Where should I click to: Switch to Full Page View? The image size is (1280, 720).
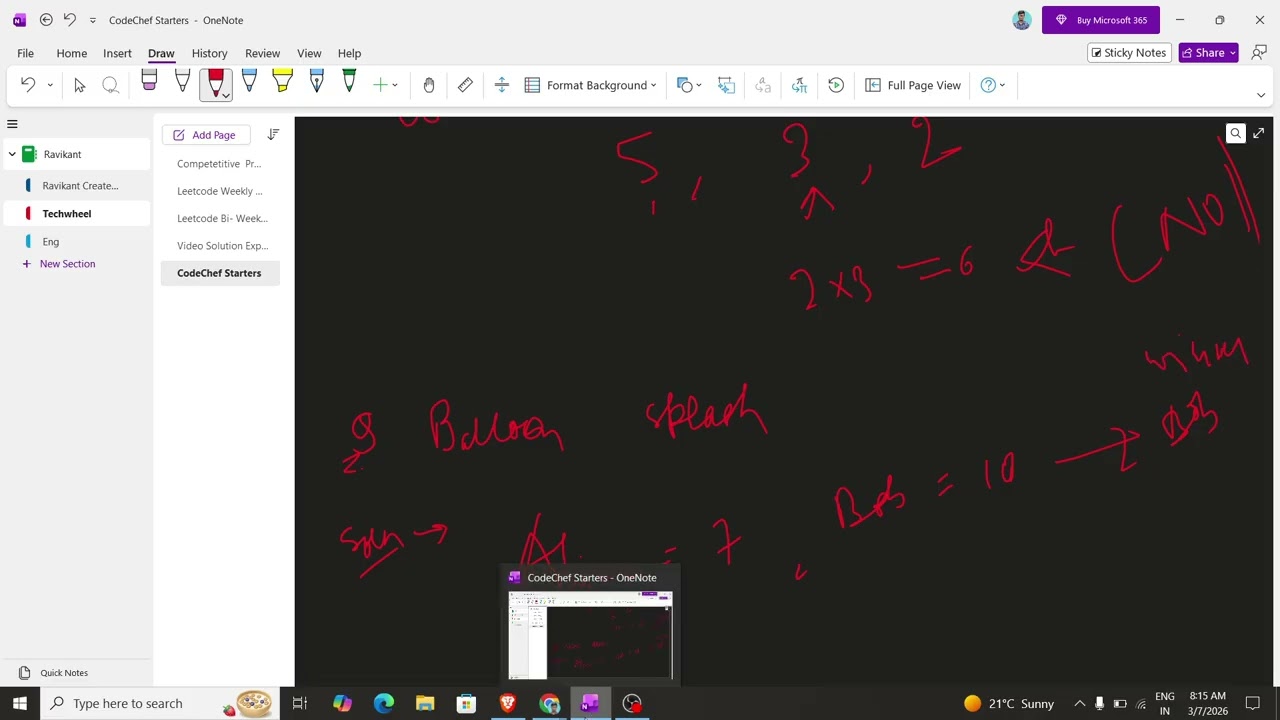click(x=913, y=85)
